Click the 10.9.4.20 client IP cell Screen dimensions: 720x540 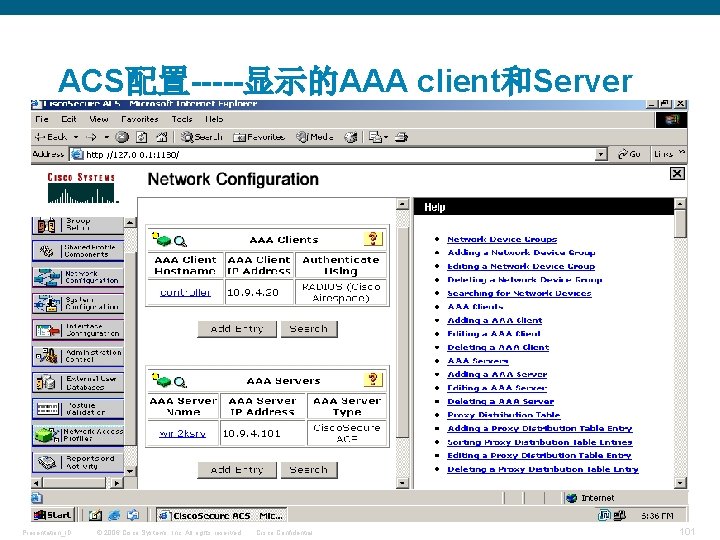click(259, 292)
